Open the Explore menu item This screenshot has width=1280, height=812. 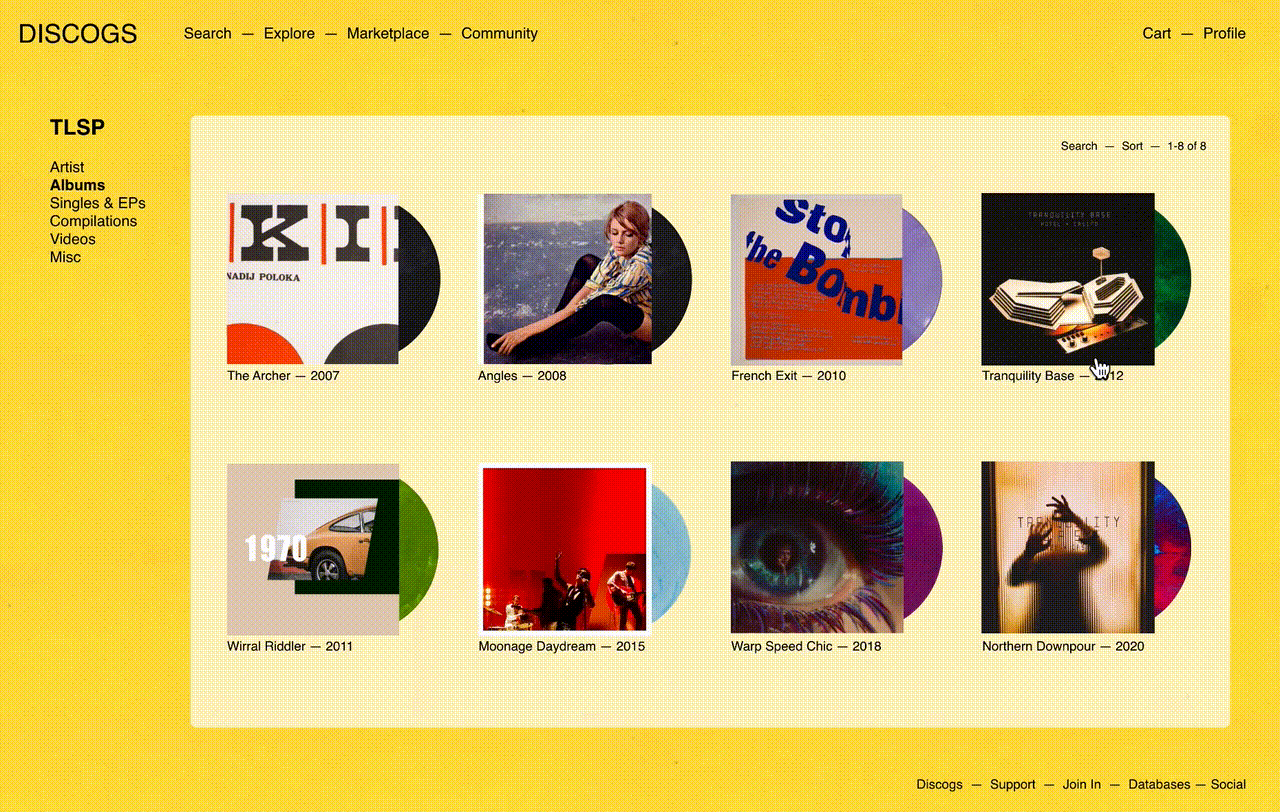point(289,33)
